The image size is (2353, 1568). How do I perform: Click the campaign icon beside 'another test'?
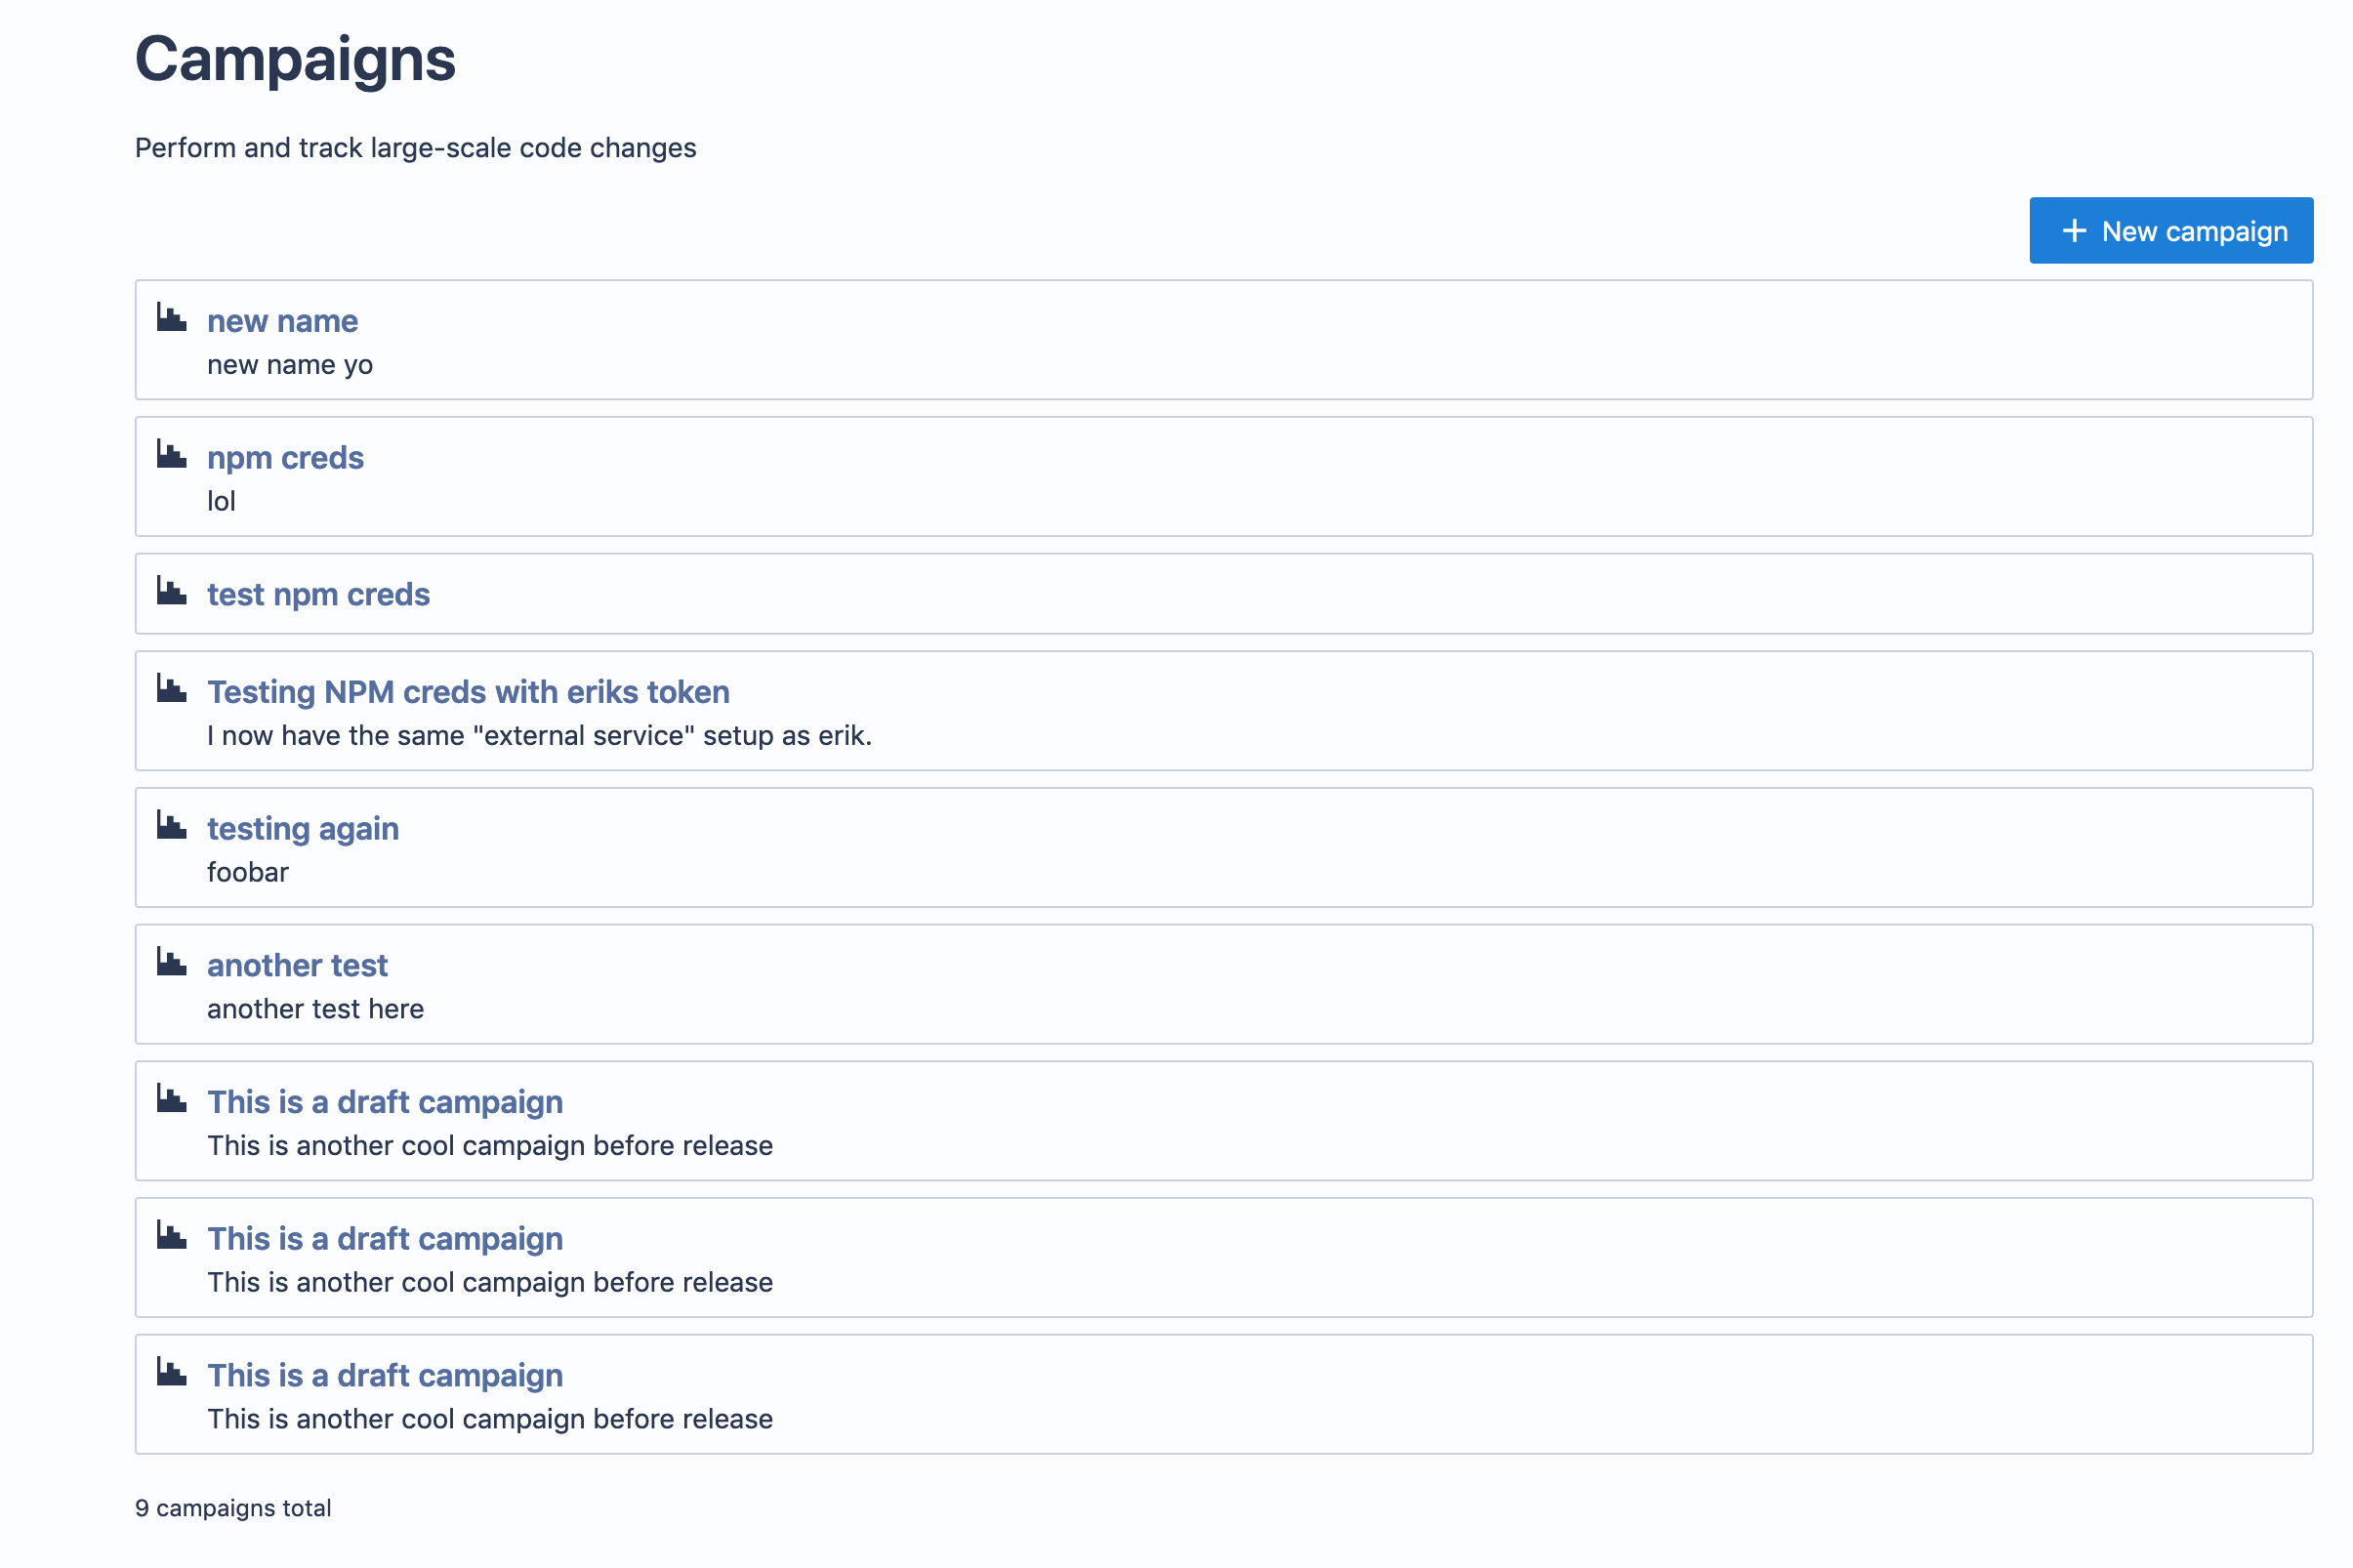172,963
